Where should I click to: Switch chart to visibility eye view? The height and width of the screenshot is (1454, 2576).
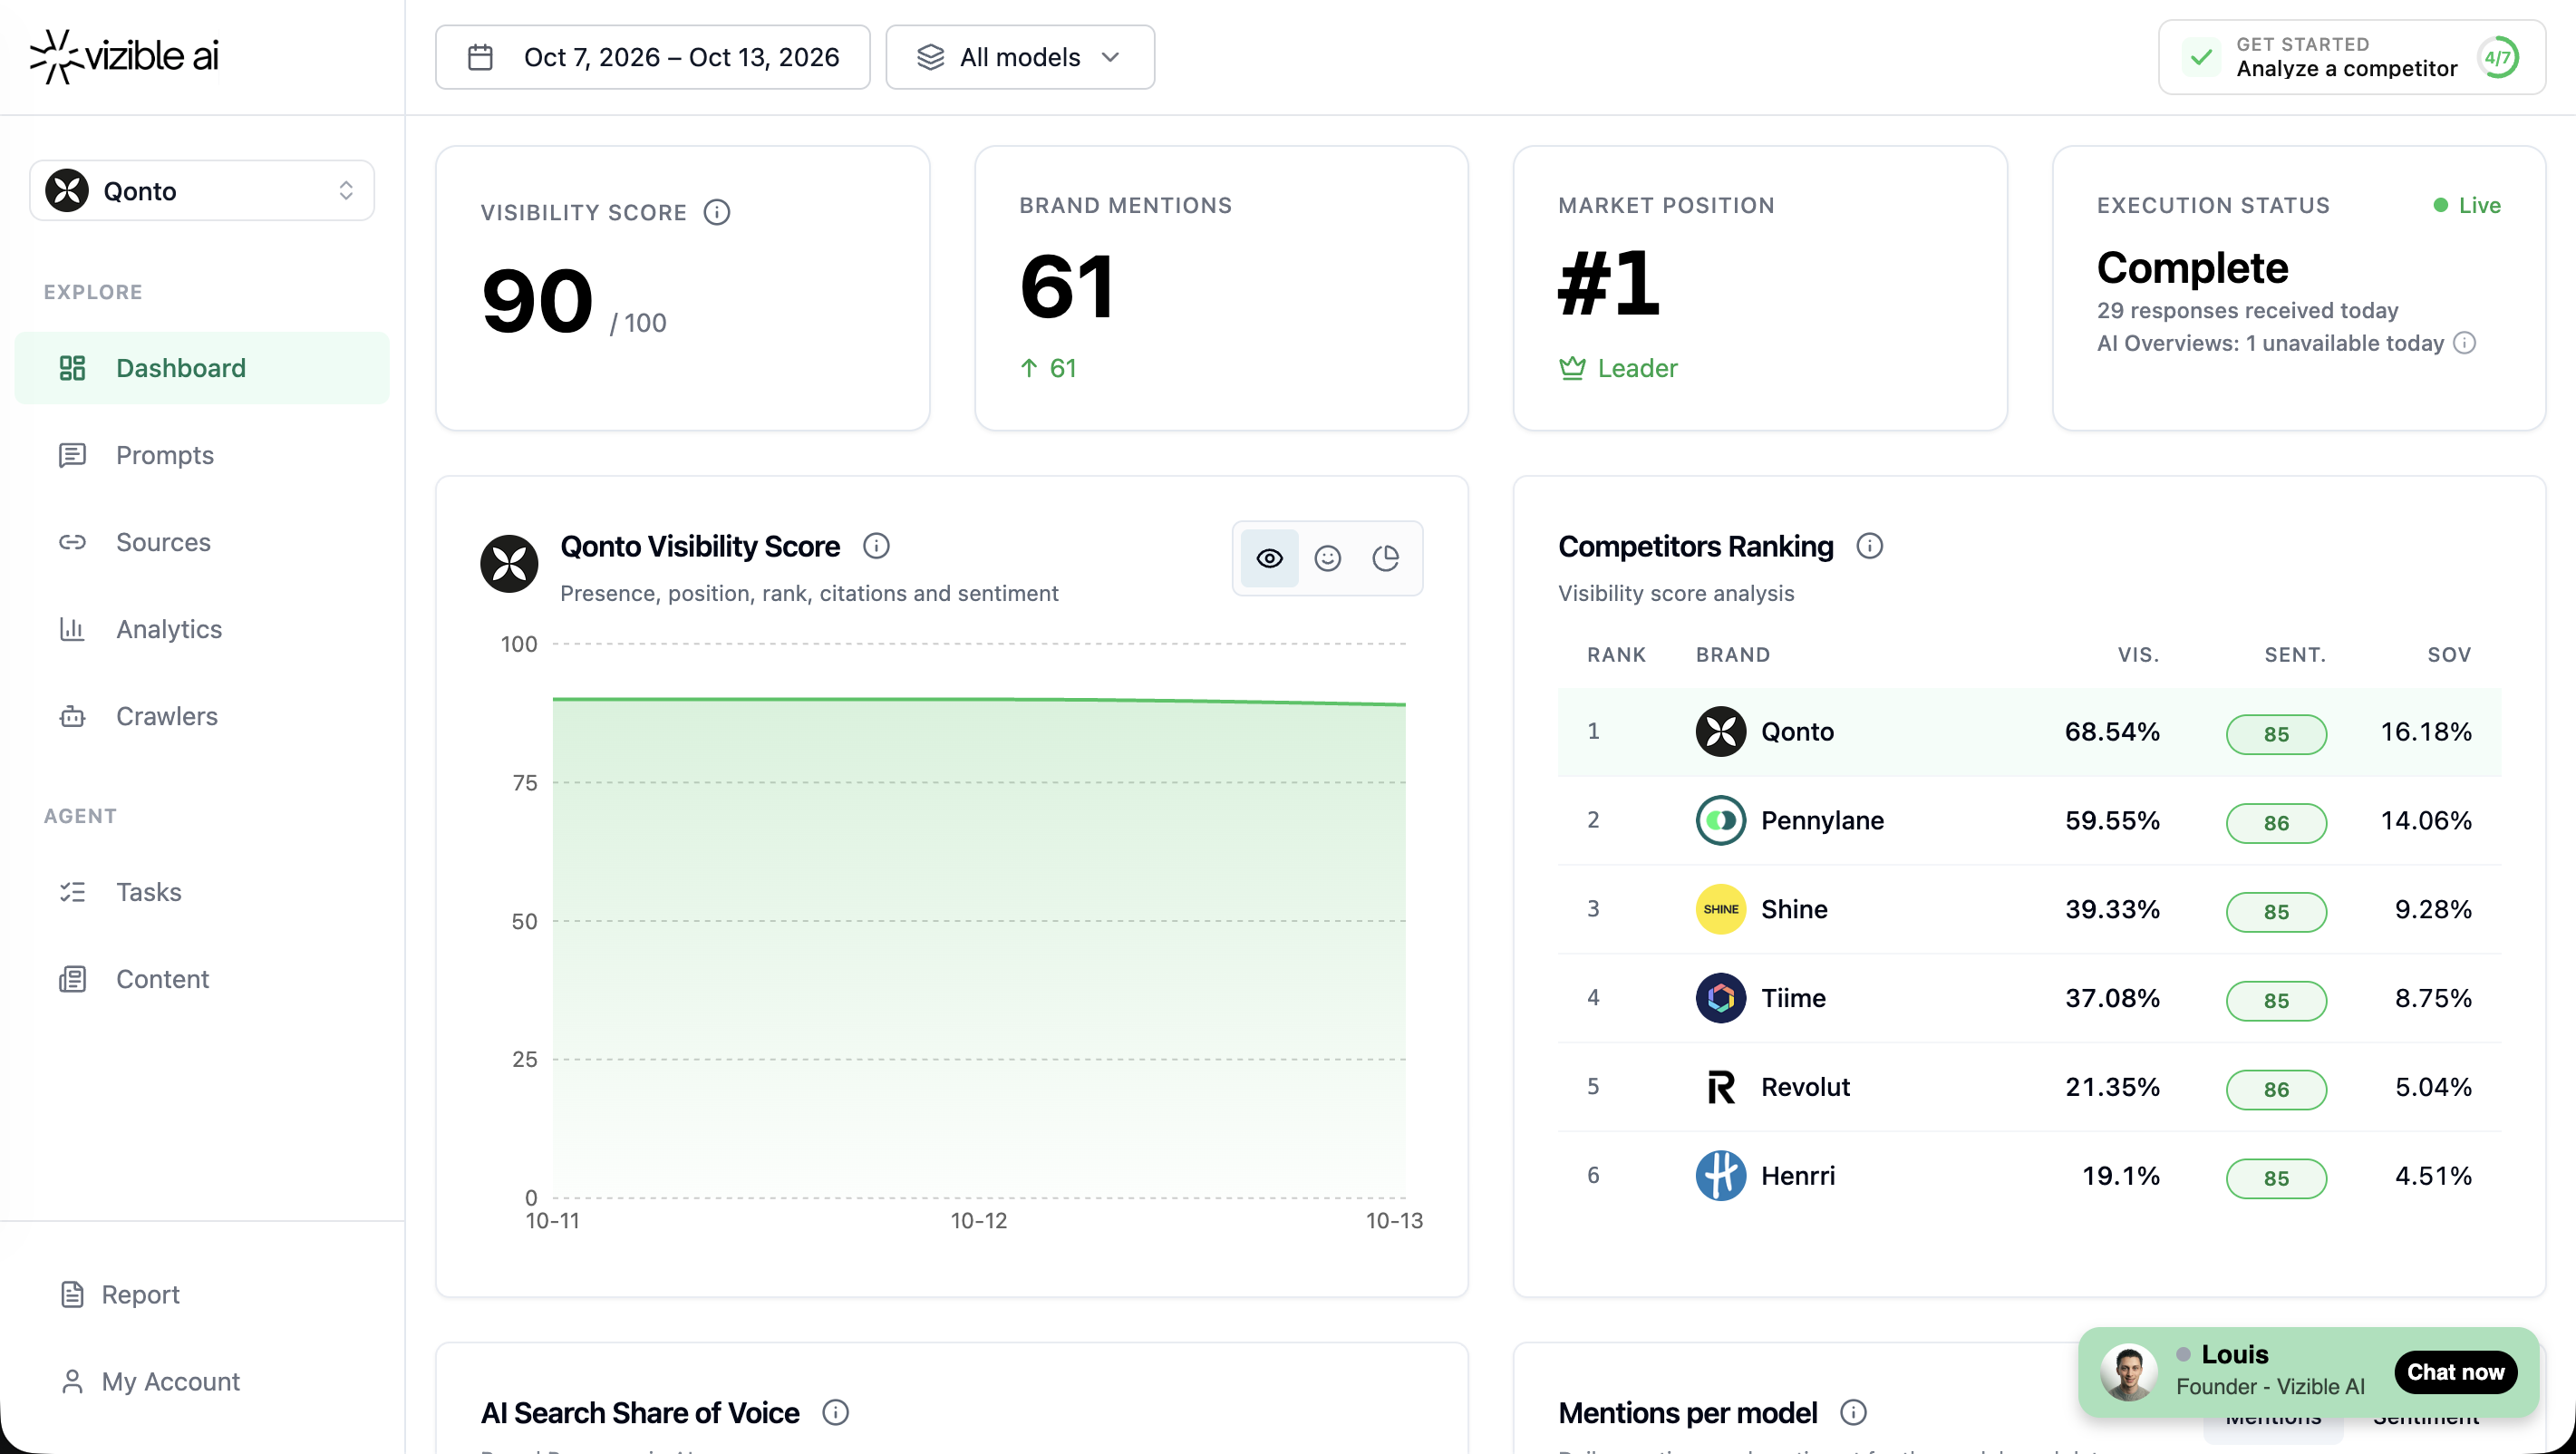tap(1269, 558)
